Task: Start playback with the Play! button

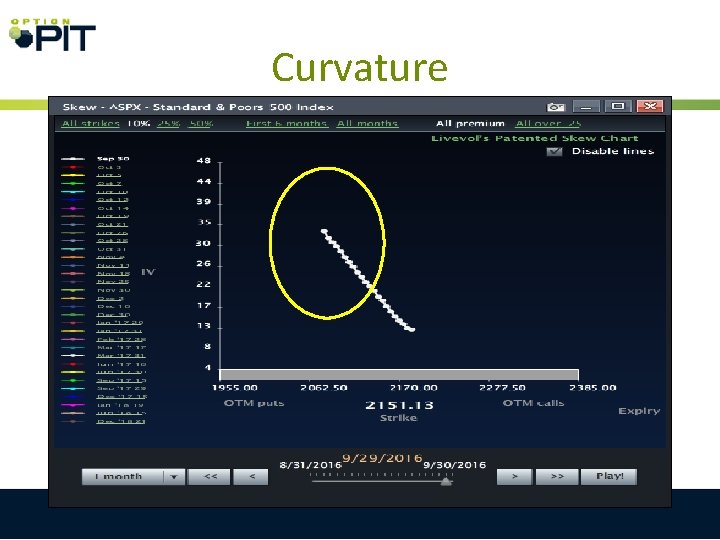Action: pyautogui.click(x=609, y=477)
